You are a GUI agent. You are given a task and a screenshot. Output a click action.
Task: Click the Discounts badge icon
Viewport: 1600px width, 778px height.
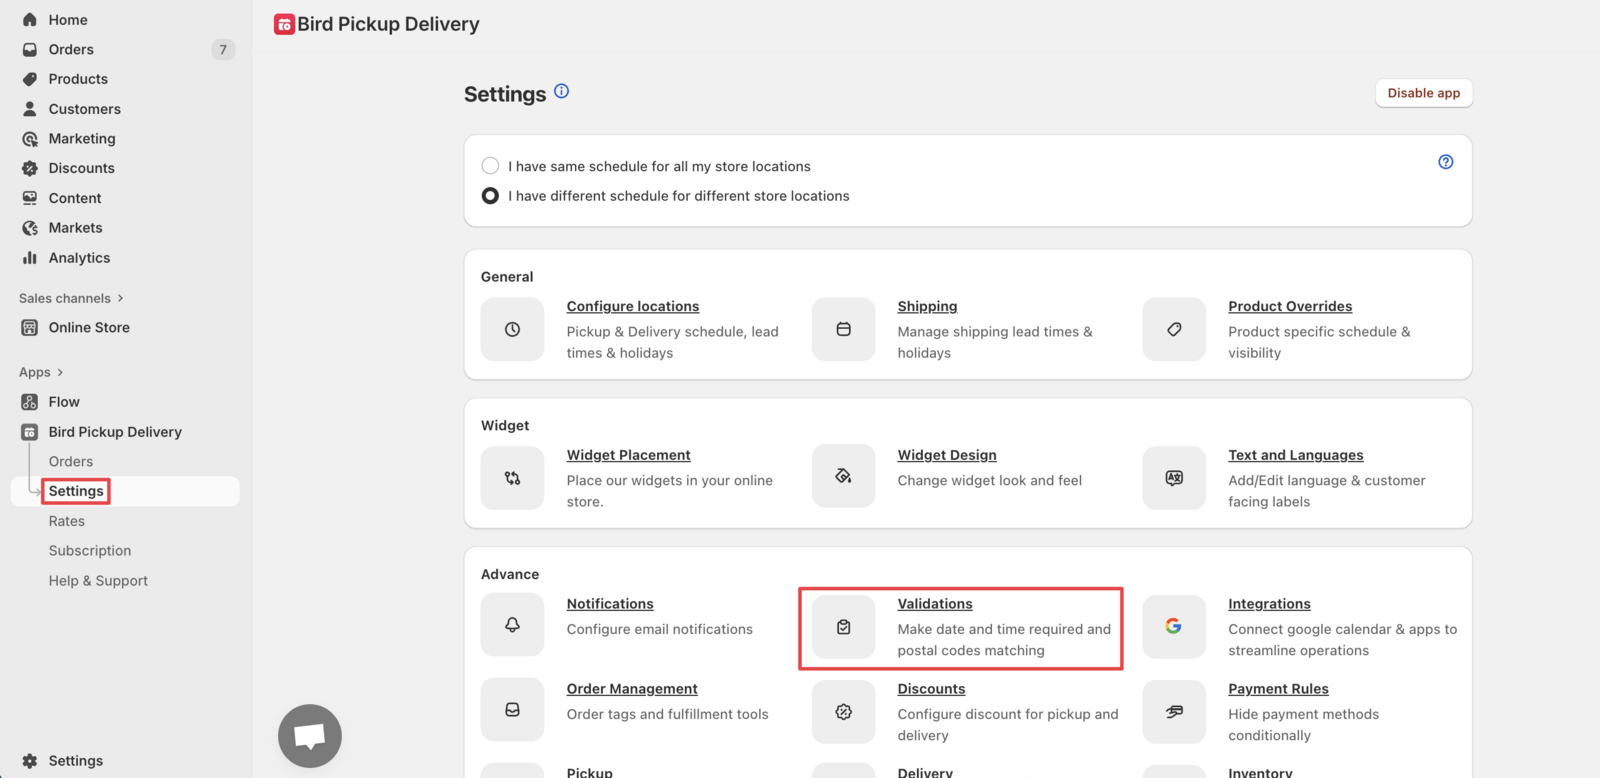(30, 168)
